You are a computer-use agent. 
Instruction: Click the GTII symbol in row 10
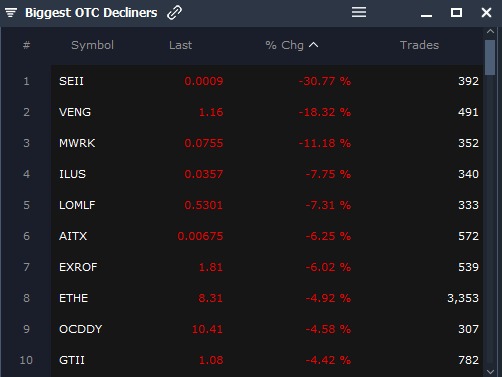[72, 360]
